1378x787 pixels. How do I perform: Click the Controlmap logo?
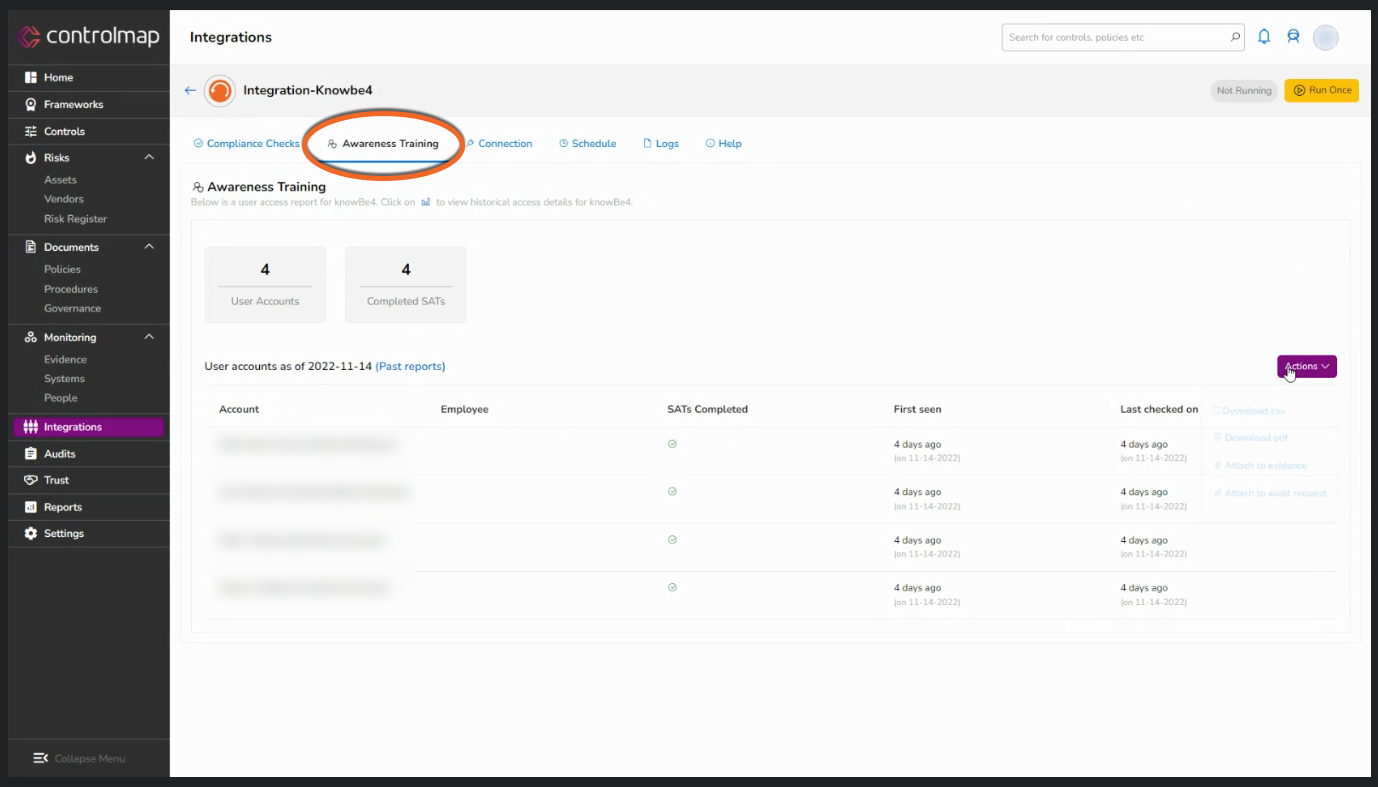(88, 37)
